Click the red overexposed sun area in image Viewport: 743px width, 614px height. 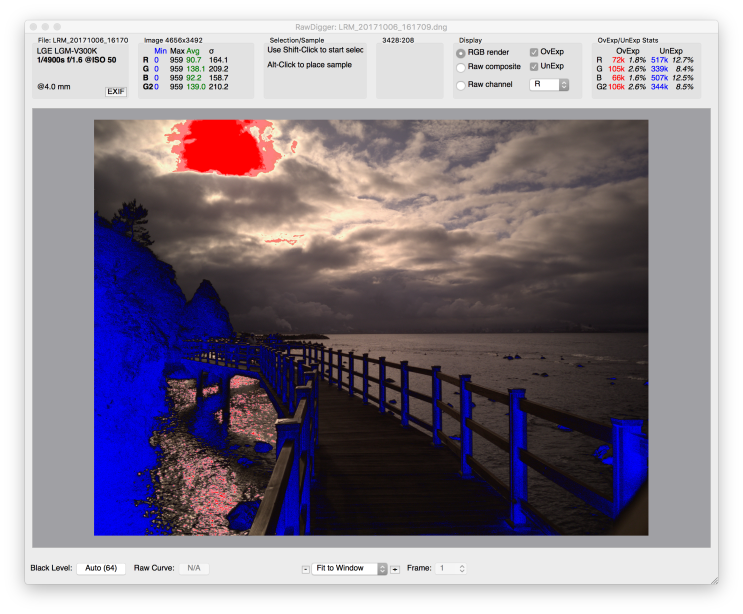click(220, 147)
